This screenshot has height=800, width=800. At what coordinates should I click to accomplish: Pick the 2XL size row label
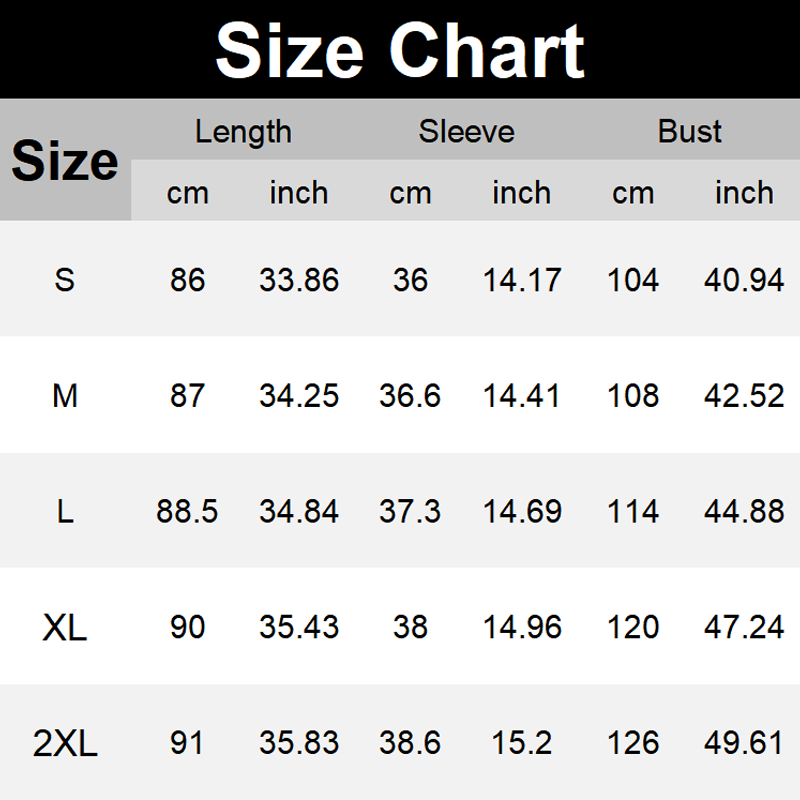click(x=65, y=744)
